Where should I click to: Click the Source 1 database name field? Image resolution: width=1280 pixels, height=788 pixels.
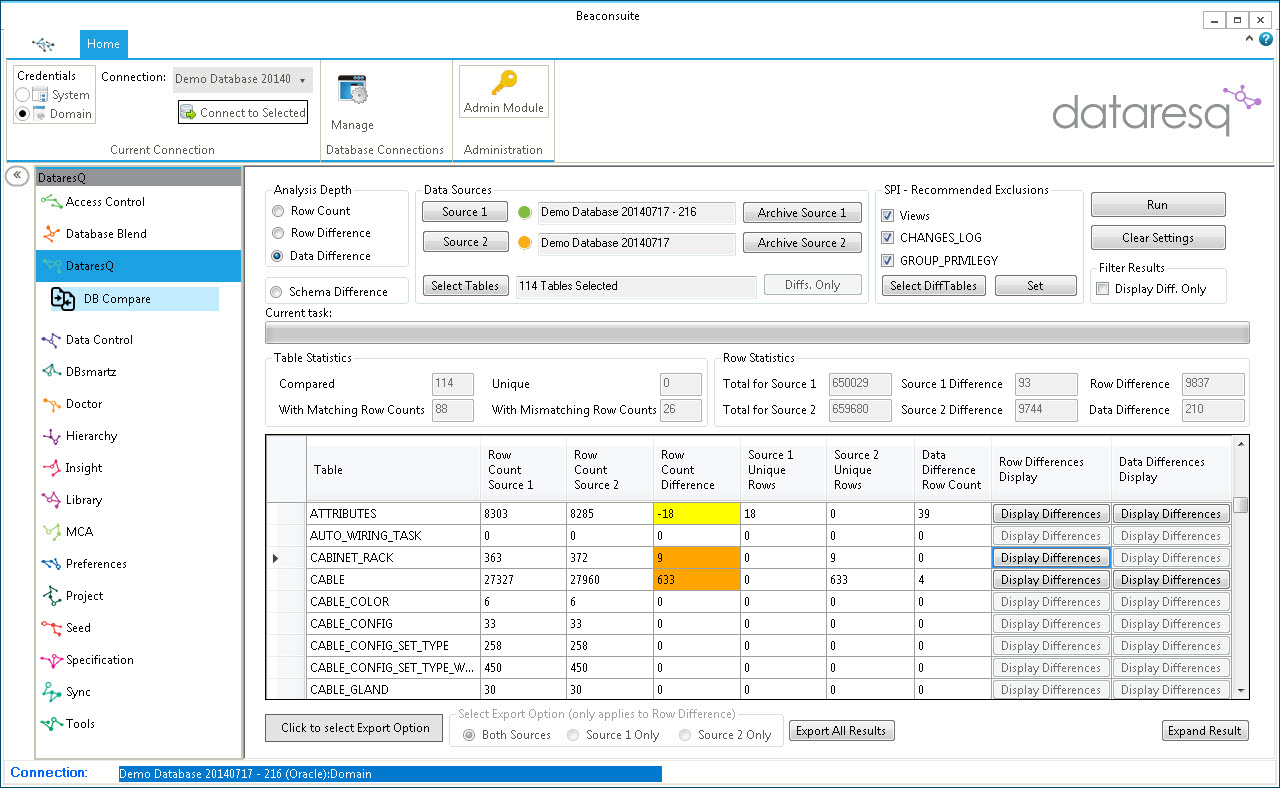point(637,212)
